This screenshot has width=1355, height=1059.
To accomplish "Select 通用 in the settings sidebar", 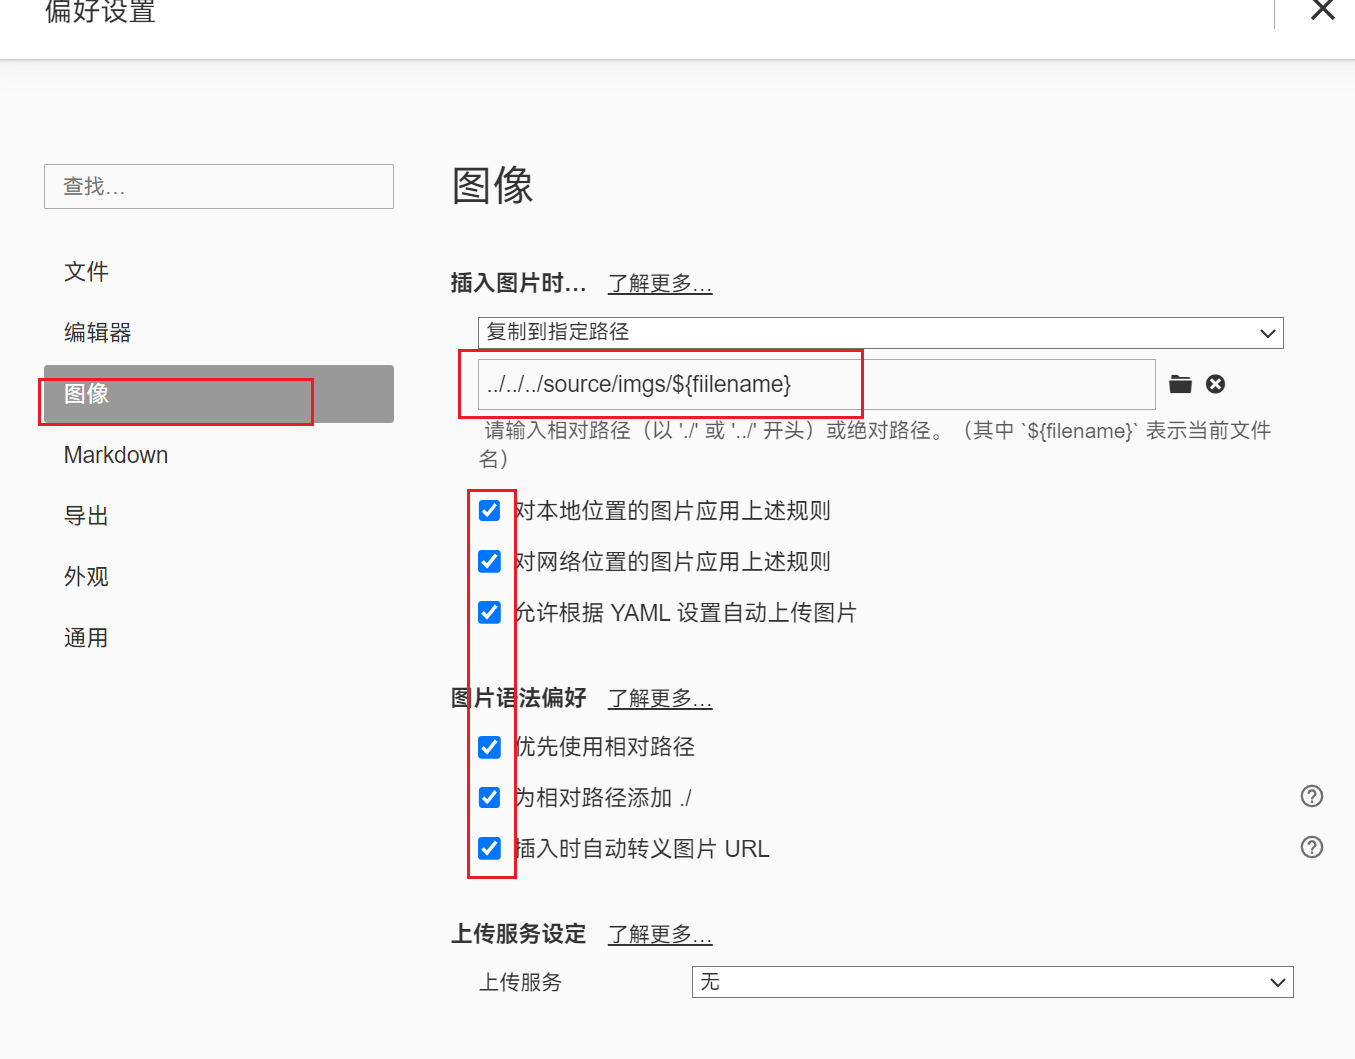I will (x=218, y=638).
